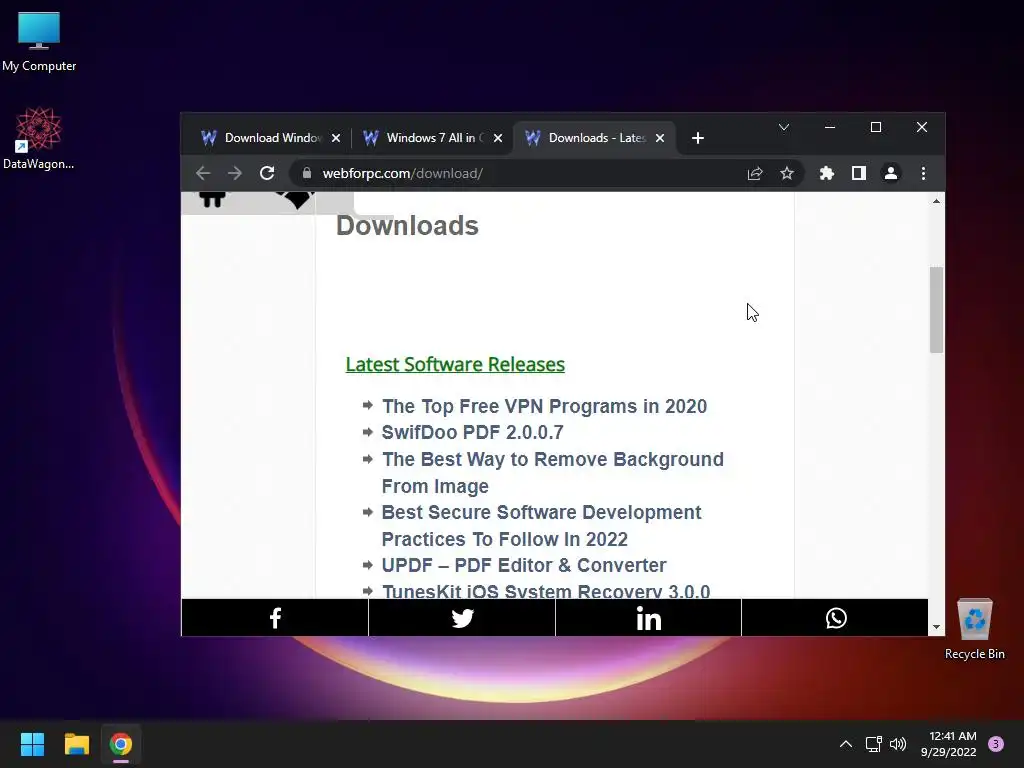Screen dimensions: 1024x768
Task: Expand the tab search chevron
Action: click(784, 127)
